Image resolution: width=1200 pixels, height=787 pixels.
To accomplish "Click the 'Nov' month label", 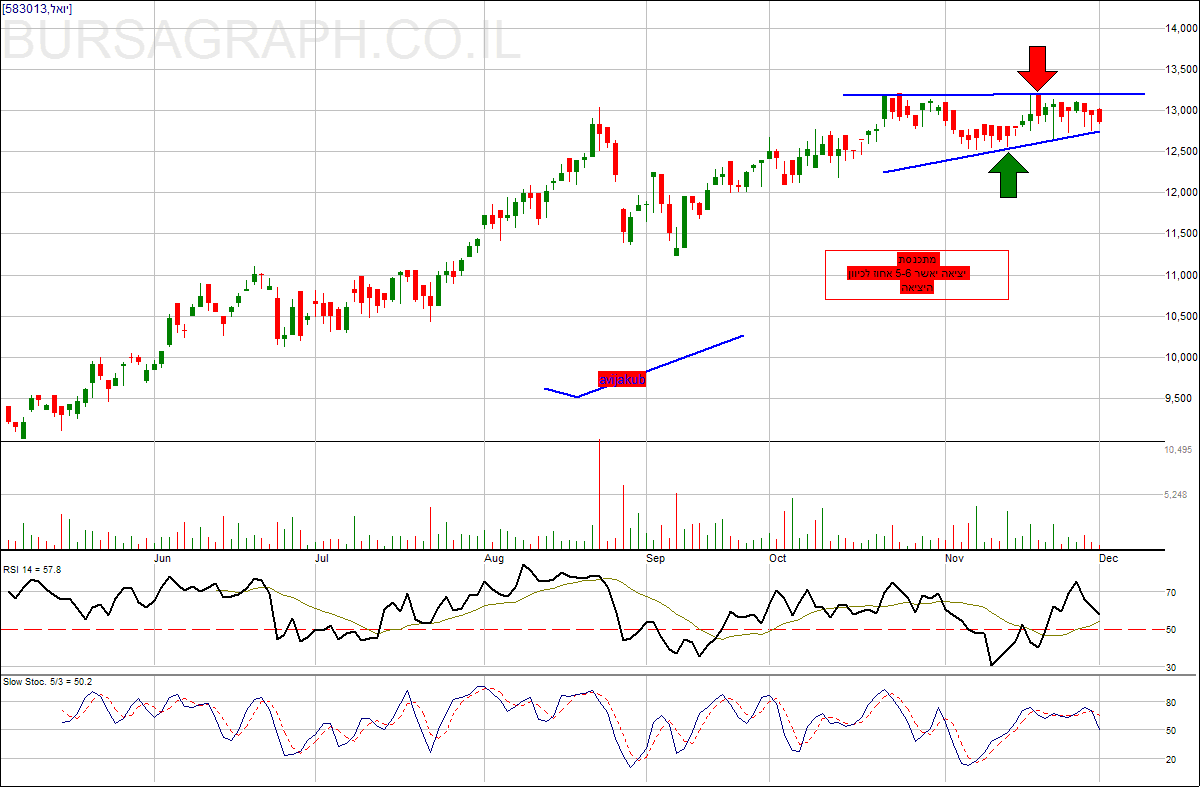I will (955, 557).
